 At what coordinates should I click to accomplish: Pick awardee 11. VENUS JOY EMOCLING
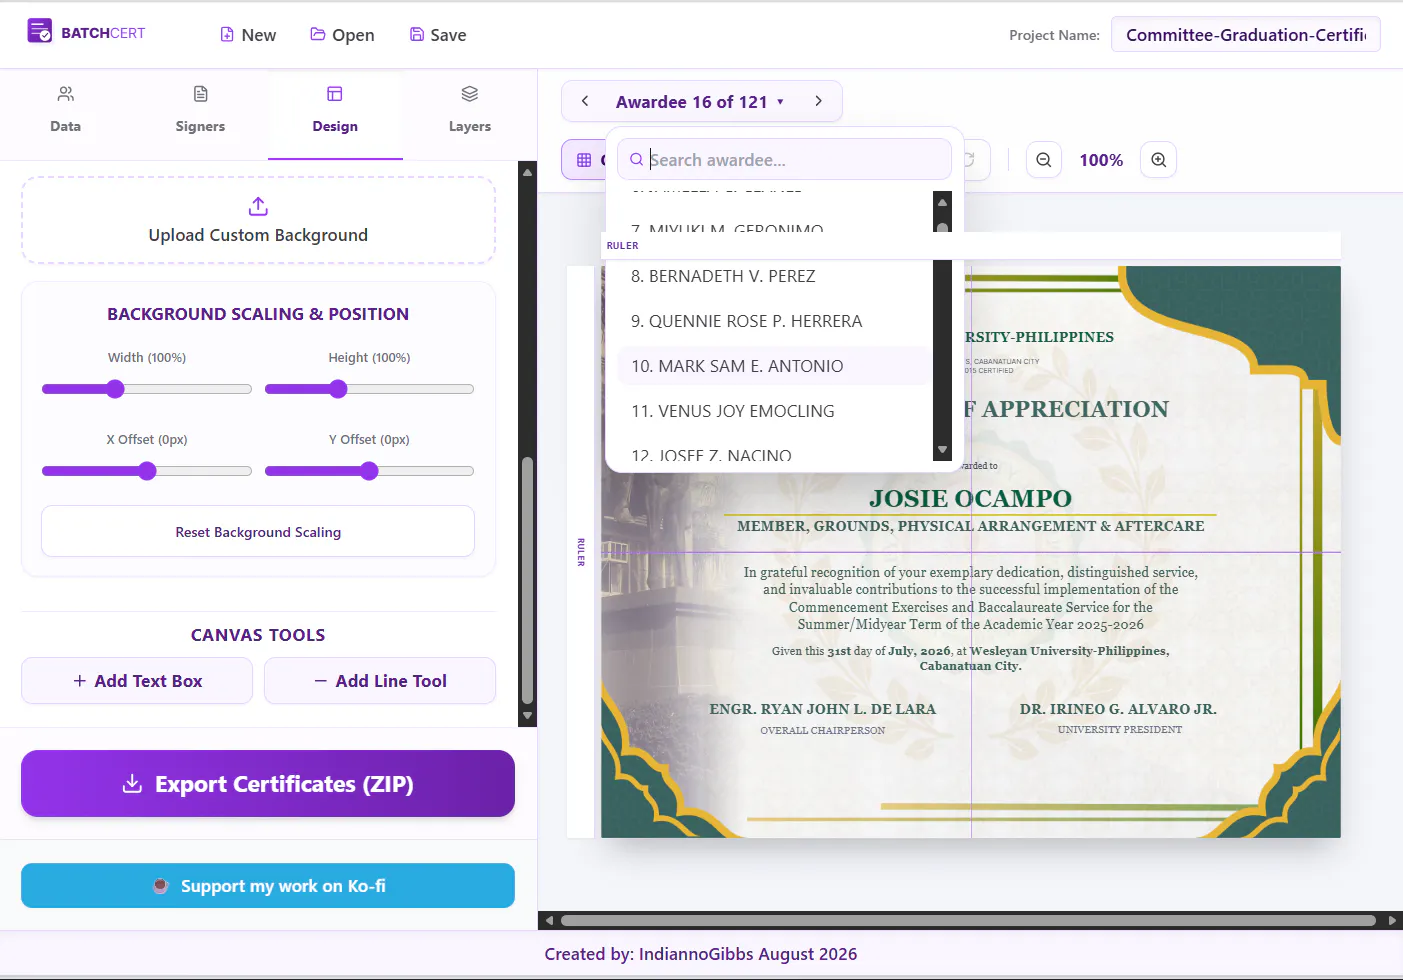click(774, 411)
